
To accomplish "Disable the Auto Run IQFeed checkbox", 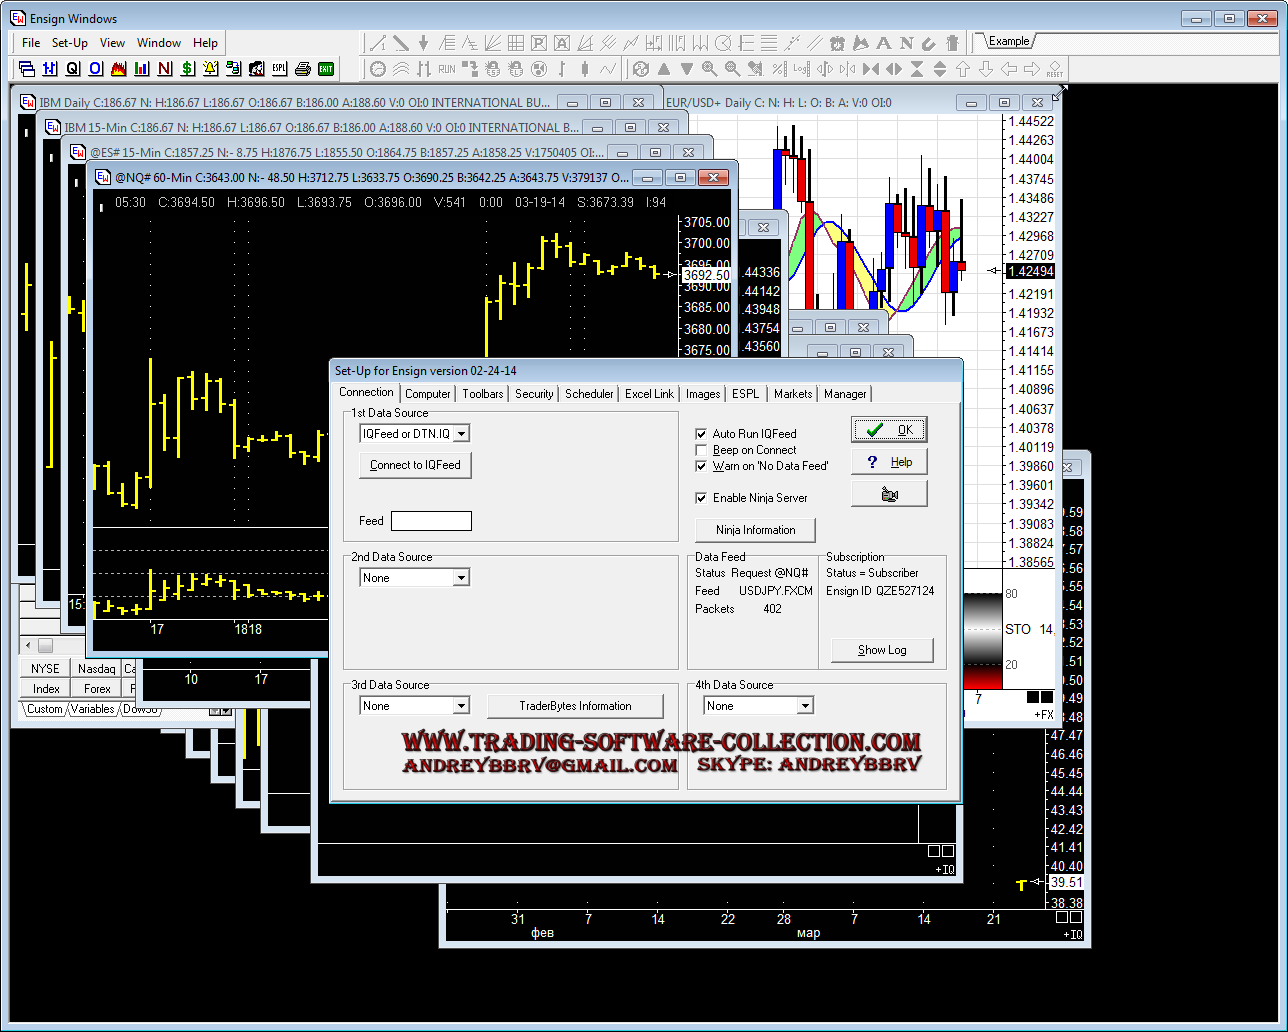I will click(701, 434).
